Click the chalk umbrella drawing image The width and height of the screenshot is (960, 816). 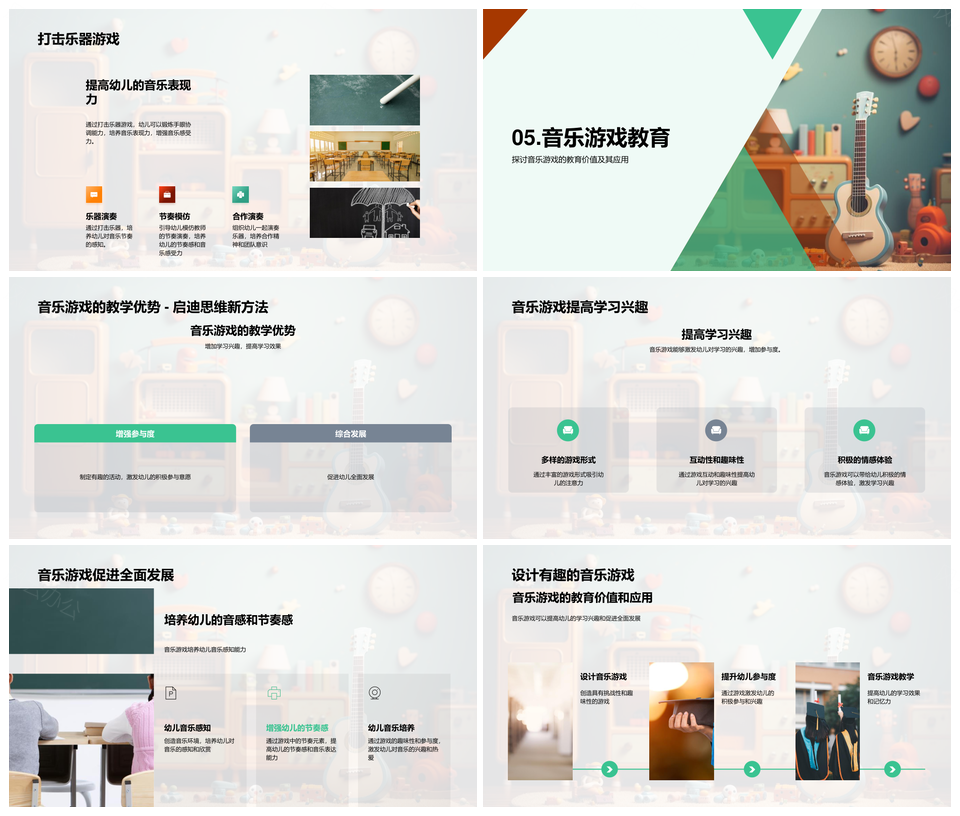tap(364, 213)
